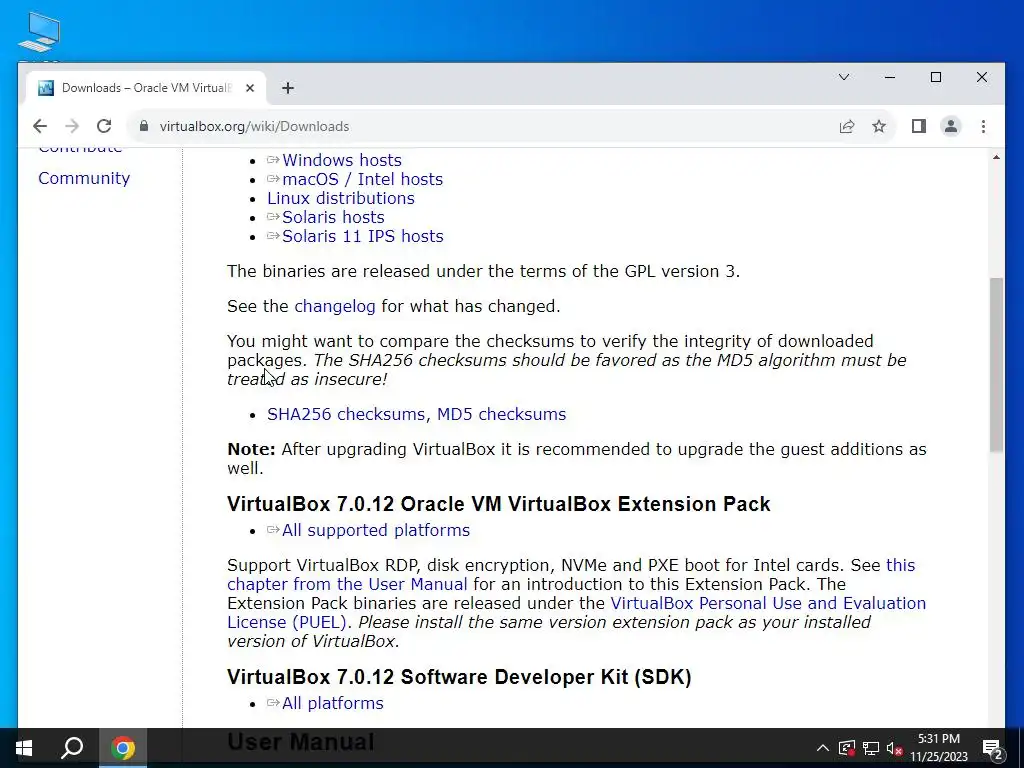Reload the VirtualBox Downloads page
This screenshot has width=1024, height=768.
click(104, 126)
